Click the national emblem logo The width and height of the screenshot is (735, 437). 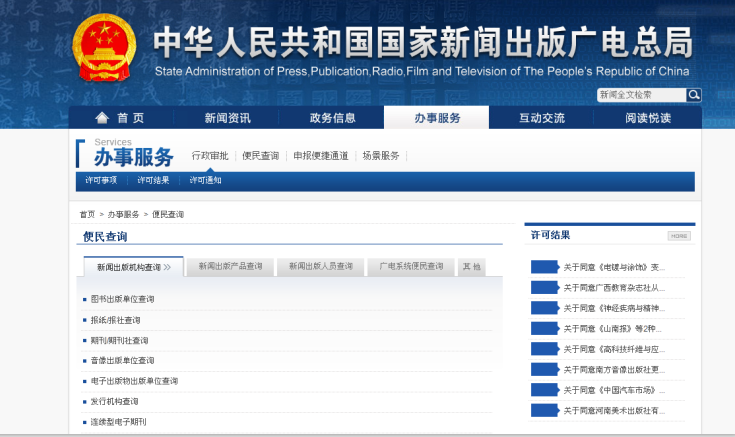[x=104, y=48]
